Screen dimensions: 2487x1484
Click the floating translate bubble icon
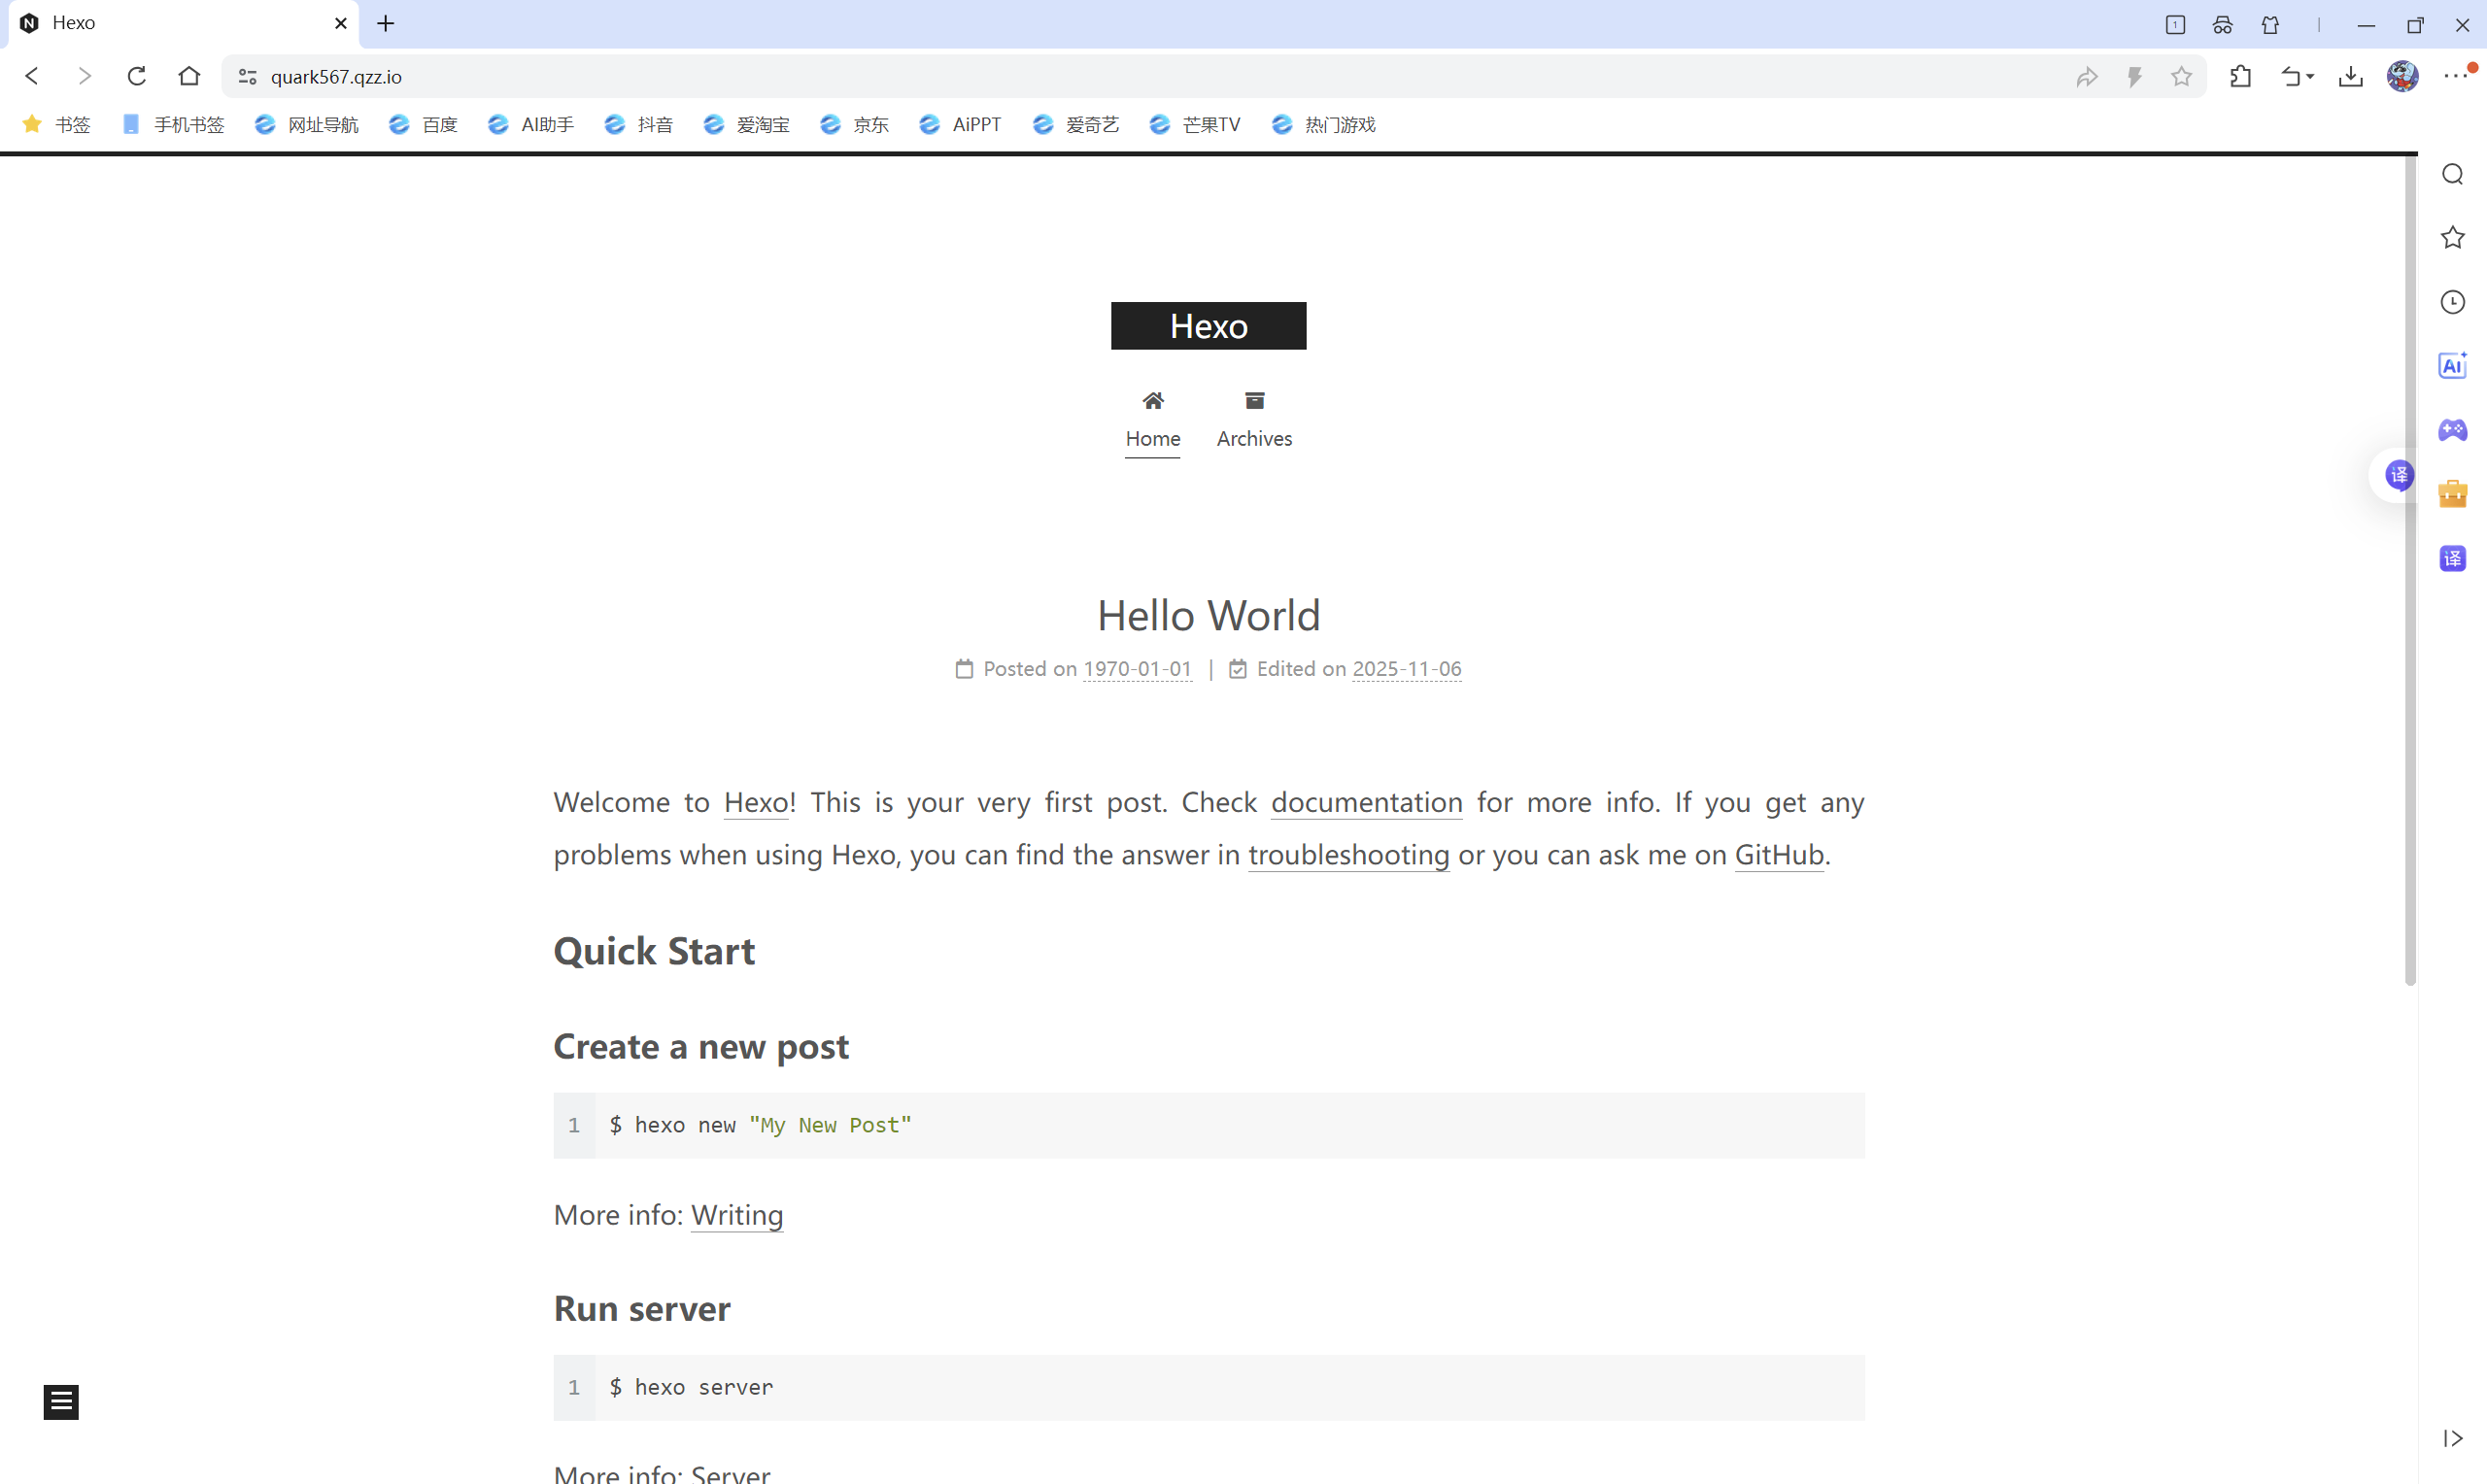(x=2399, y=475)
